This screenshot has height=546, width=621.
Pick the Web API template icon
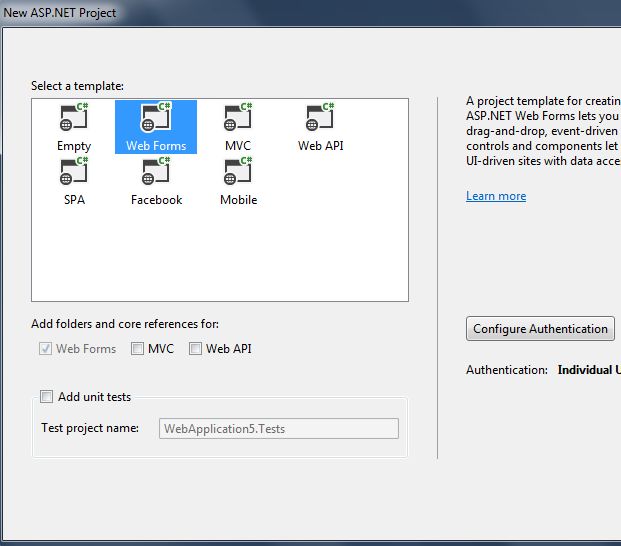click(x=320, y=117)
